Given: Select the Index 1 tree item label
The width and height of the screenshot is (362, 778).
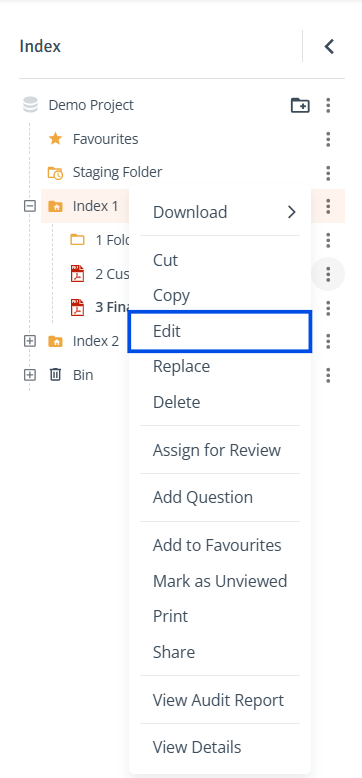Looking at the screenshot, I should click(96, 206).
